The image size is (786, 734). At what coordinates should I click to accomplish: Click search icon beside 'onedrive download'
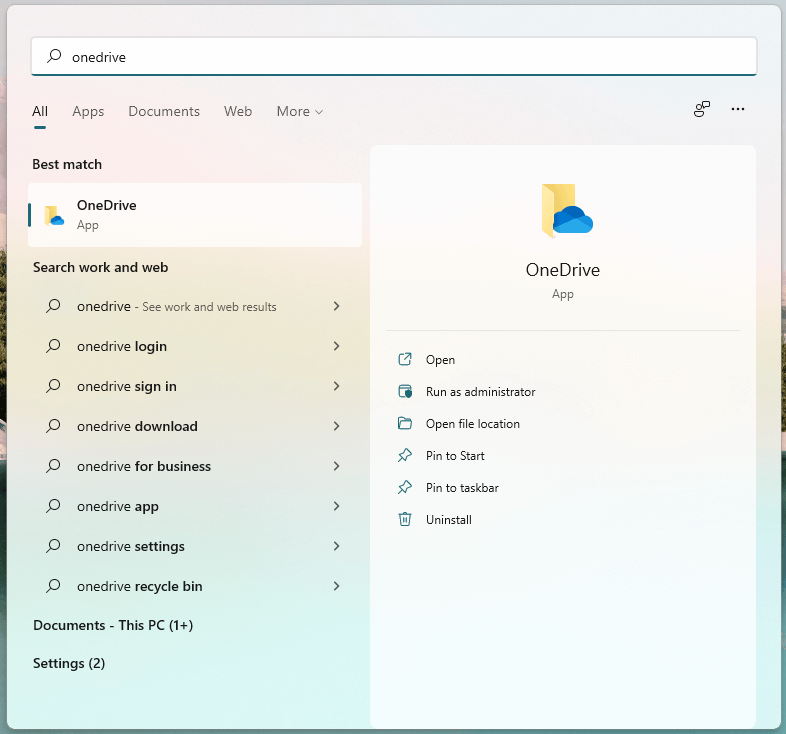53,426
